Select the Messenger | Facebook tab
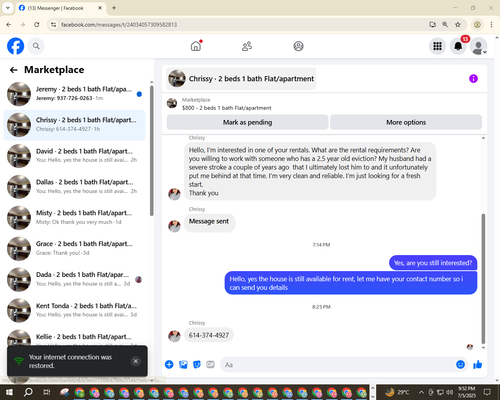The height and width of the screenshot is (400, 500). (61, 8)
